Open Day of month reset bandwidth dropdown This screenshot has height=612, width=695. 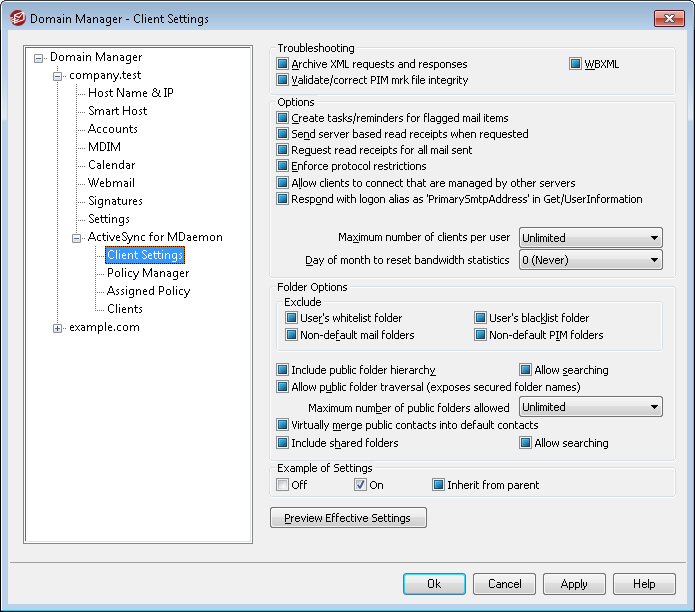pyautogui.click(x=590, y=260)
